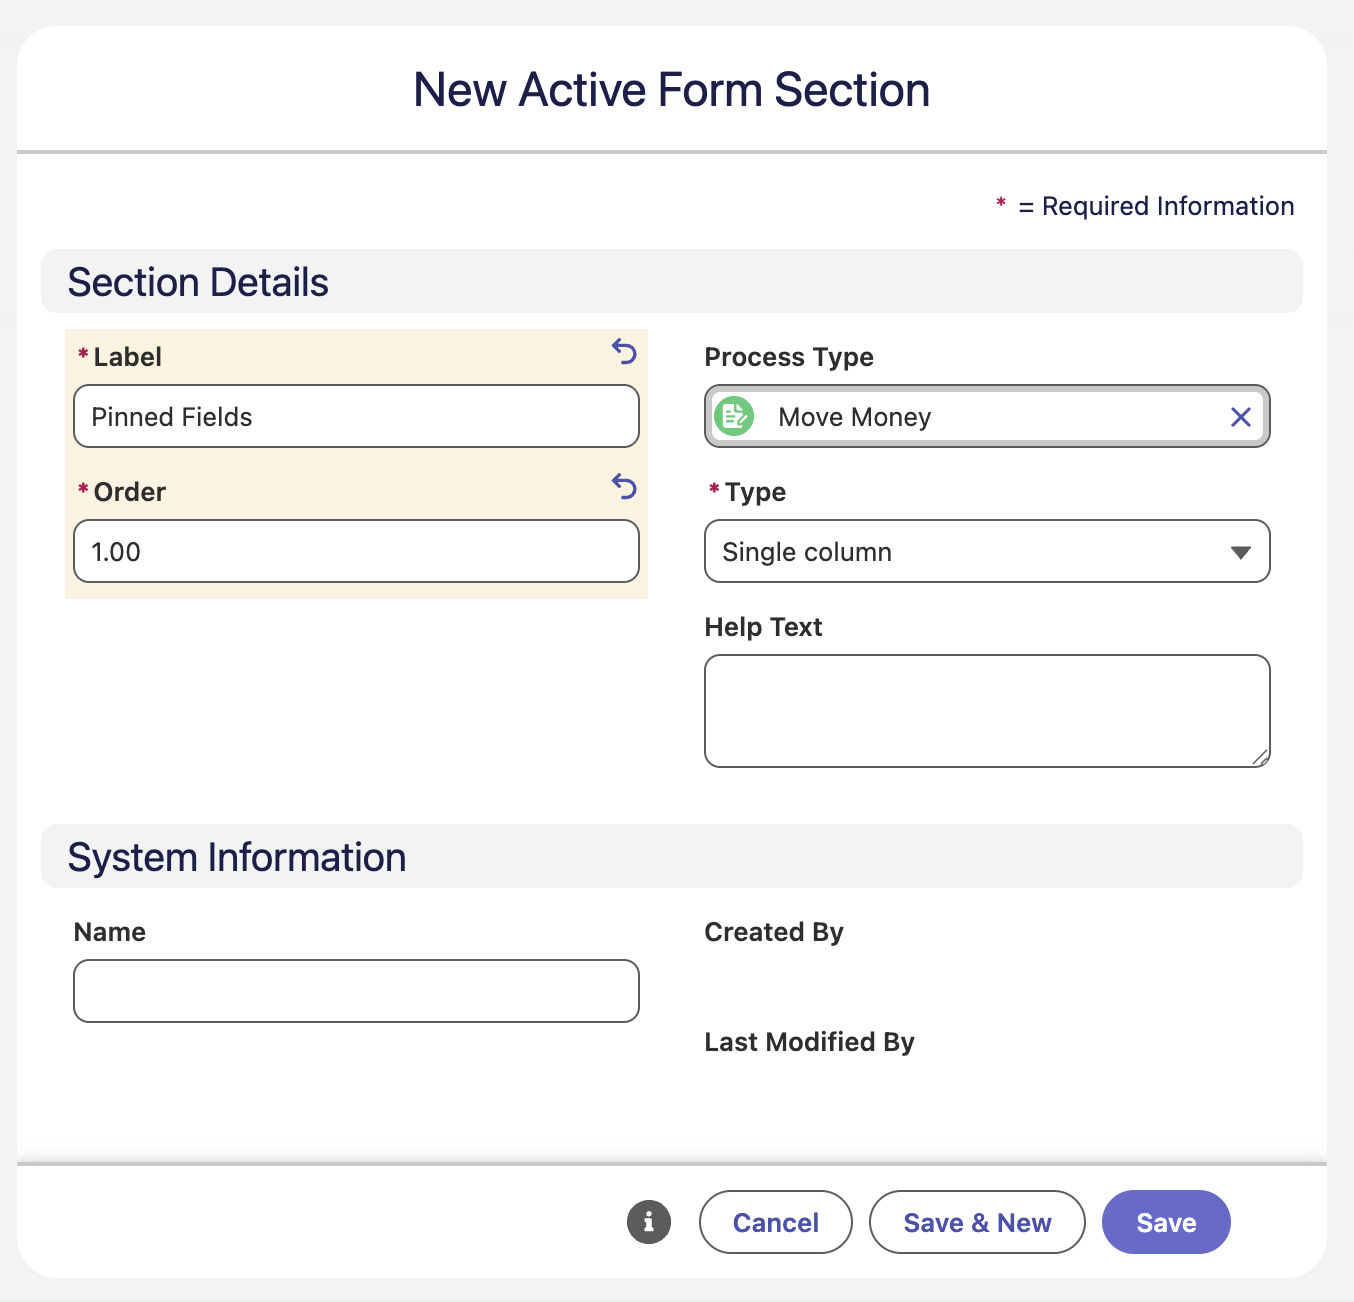Click into the Order field showing 1.00
Screen dimensions: 1354x1302
(x=356, y=551)
